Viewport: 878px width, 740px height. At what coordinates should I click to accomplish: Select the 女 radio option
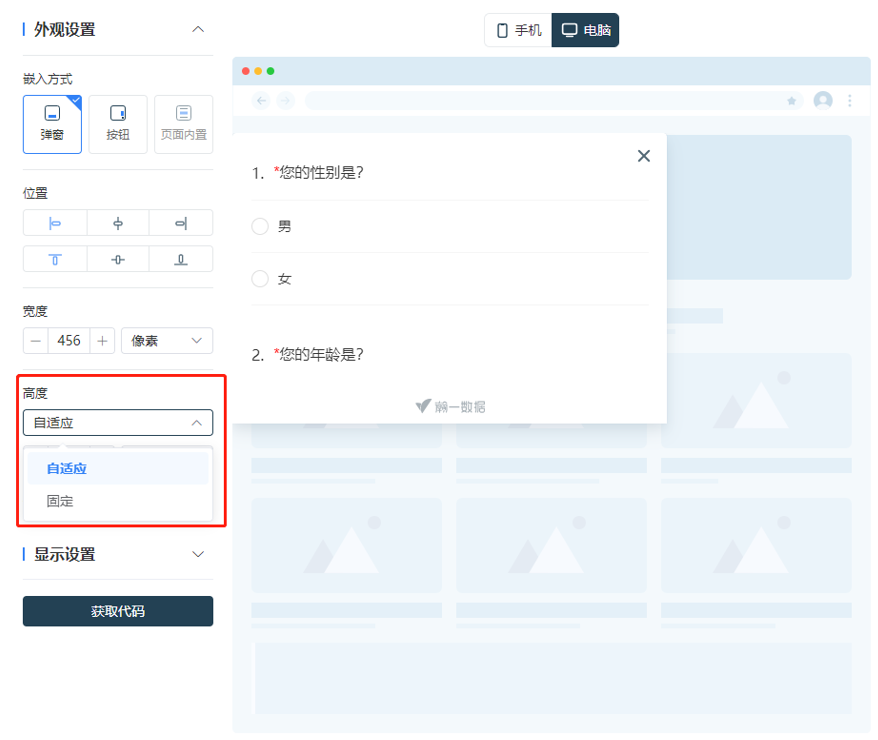(260, 278)
